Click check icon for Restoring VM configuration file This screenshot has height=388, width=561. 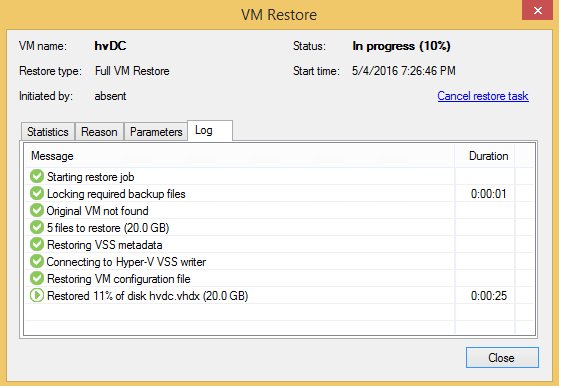pyautogui.click(x=36, y=278)
